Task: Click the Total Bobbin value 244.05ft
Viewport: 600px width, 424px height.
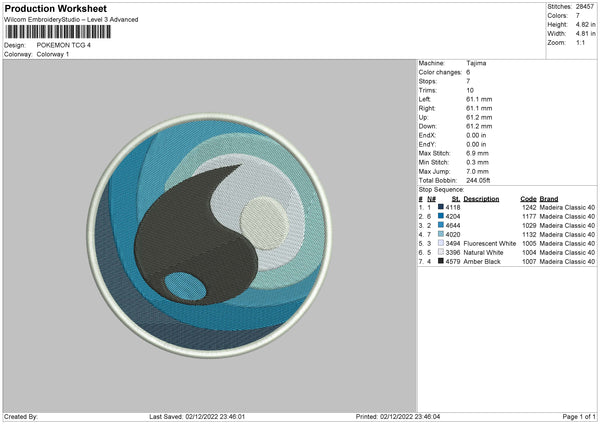Action: [x=478, y=180]
